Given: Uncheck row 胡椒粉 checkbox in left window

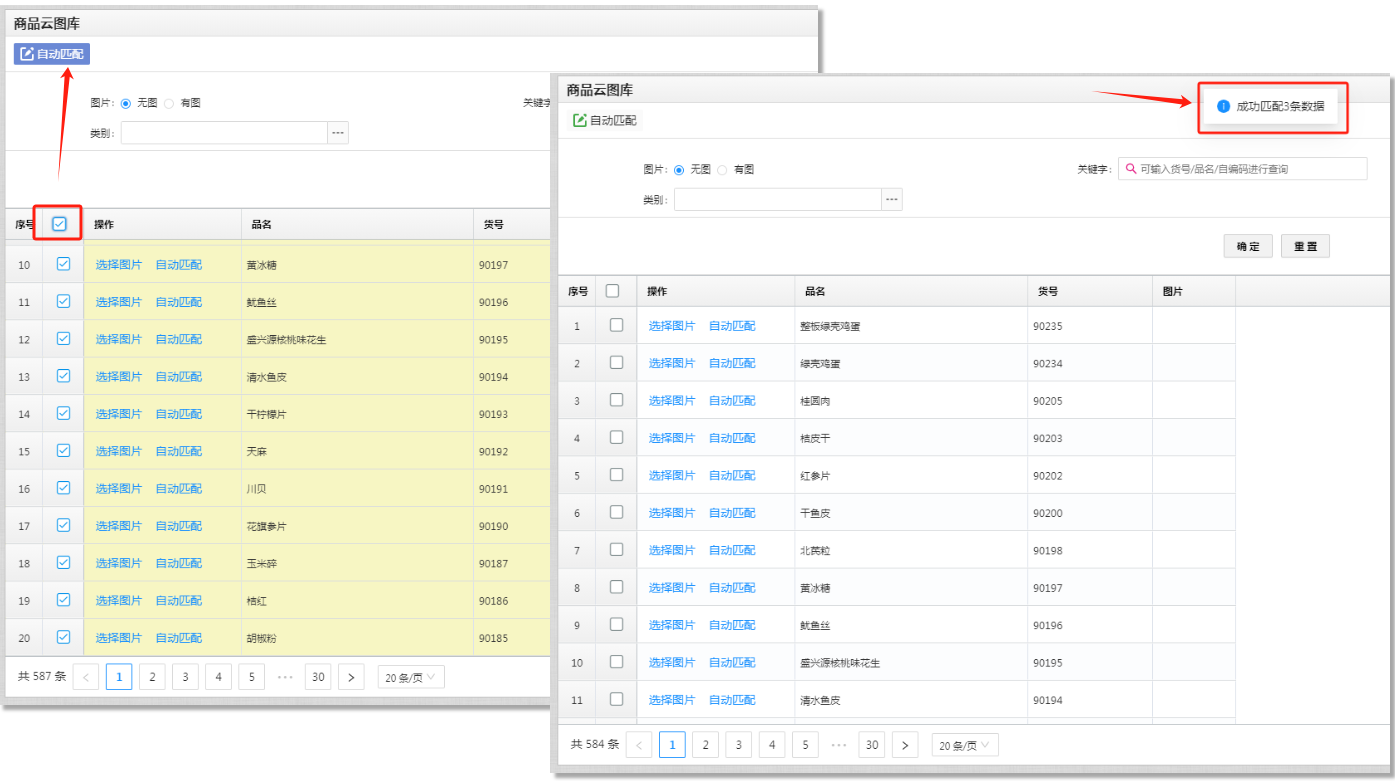Looking at the screenshot, I should tap(63, 637).
